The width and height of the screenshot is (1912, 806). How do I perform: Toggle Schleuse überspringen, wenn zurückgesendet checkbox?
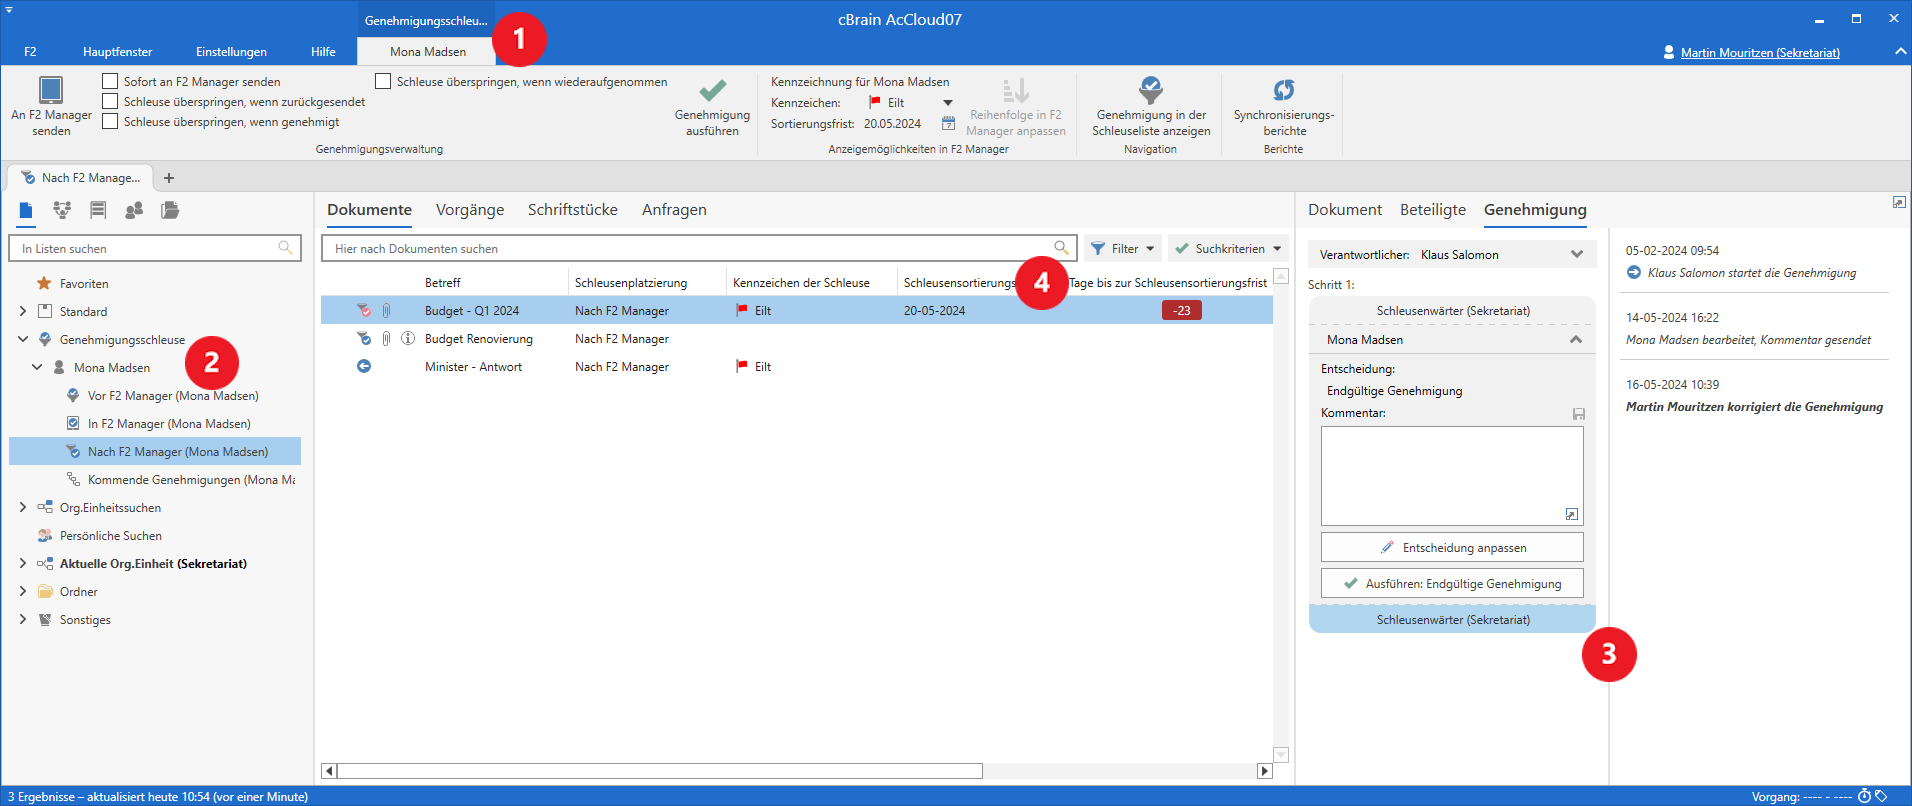pyautogui.click(x=111, y=101)
